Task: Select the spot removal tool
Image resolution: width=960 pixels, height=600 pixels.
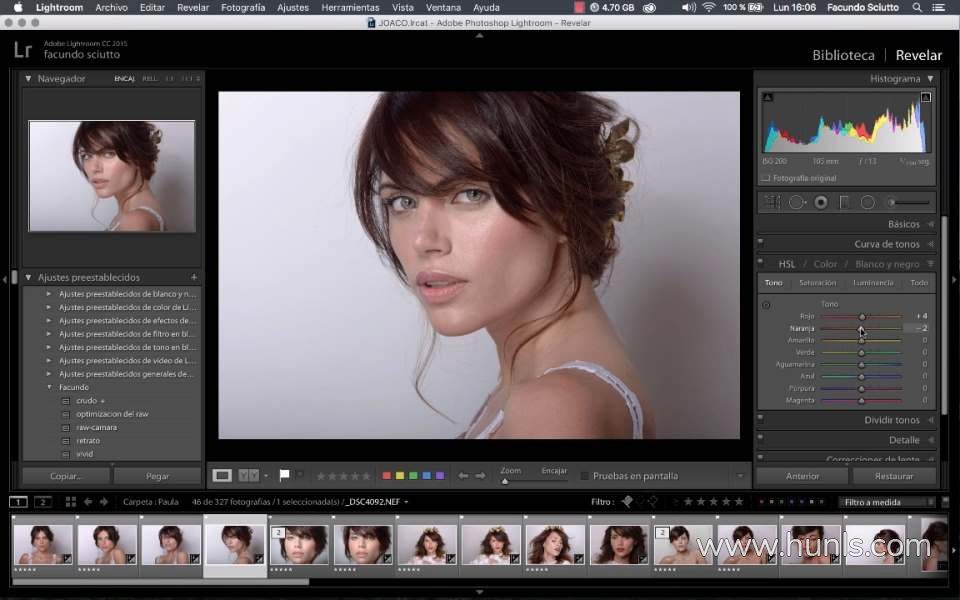Action: [797, 202]
